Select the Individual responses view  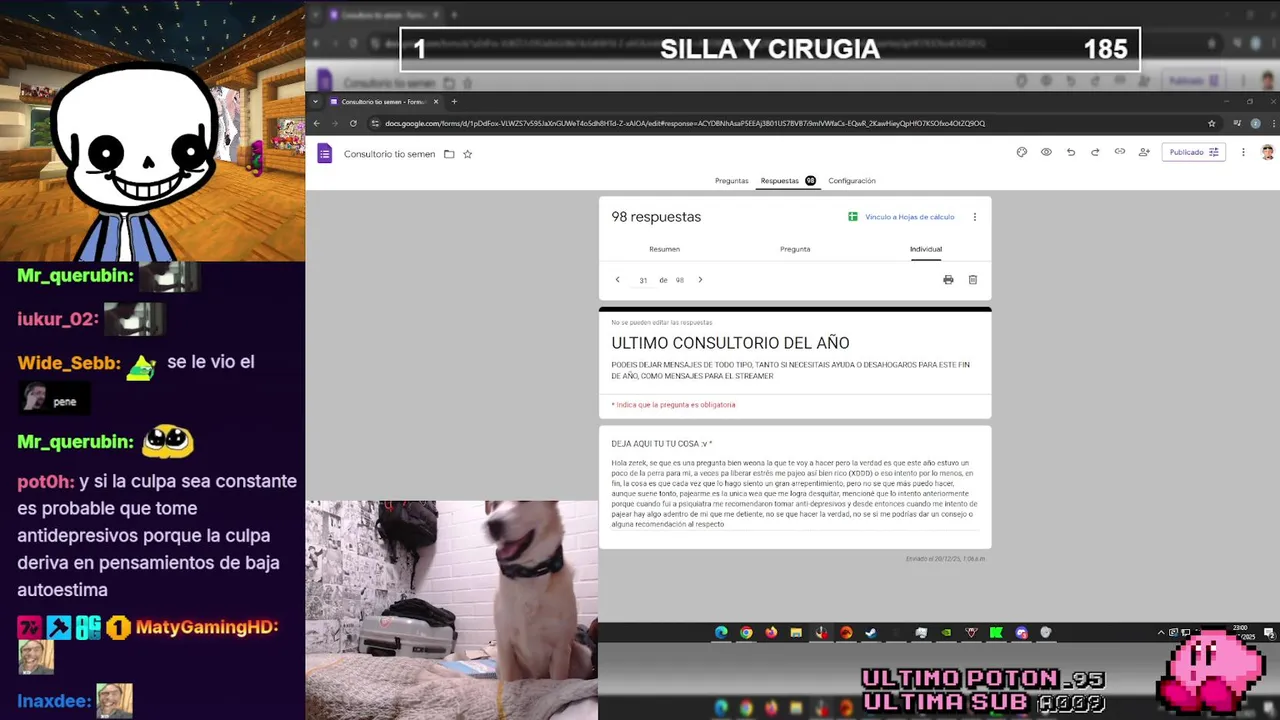click(x=926, y=249)
